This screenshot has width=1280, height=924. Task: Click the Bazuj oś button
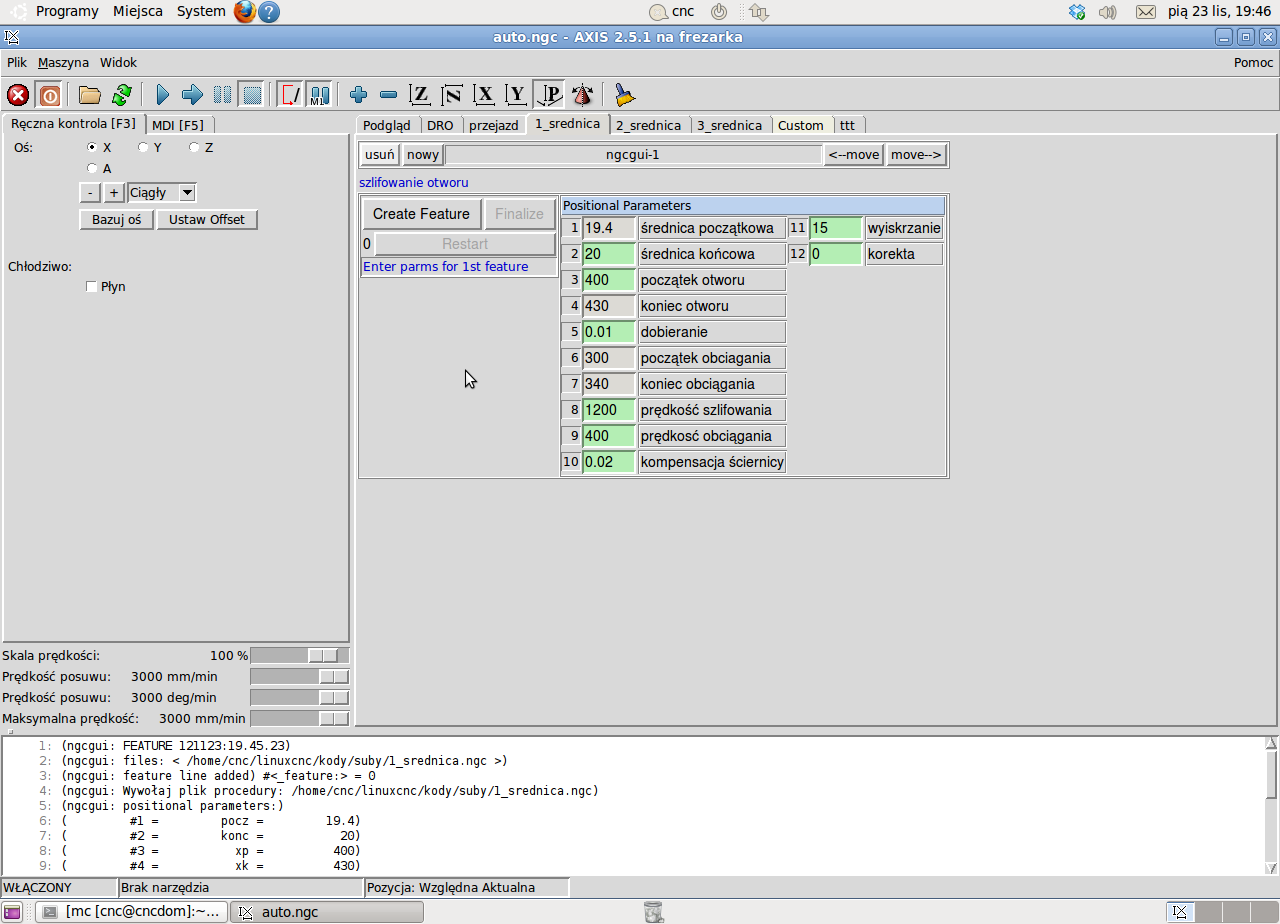click(x=117, y=220)
